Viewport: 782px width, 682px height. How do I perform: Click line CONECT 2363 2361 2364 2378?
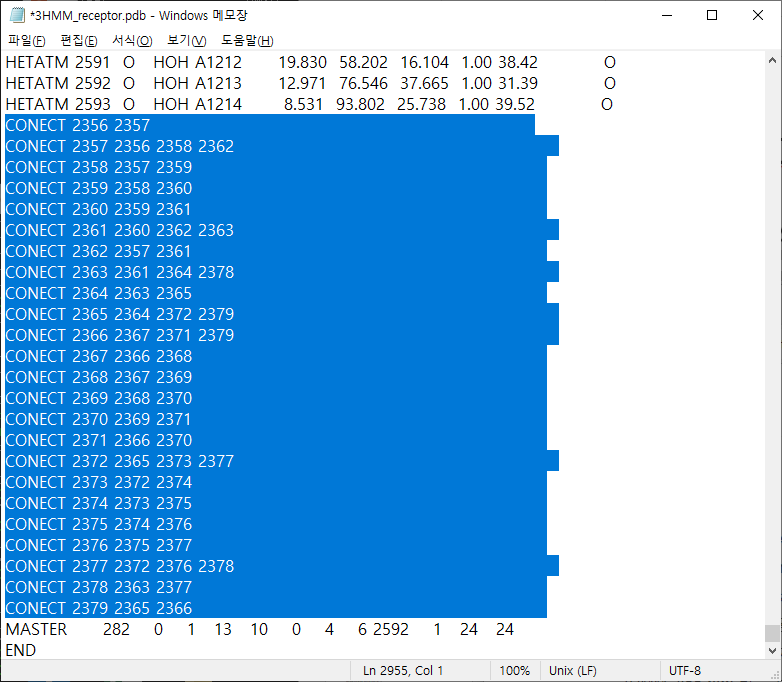[120, 272]
